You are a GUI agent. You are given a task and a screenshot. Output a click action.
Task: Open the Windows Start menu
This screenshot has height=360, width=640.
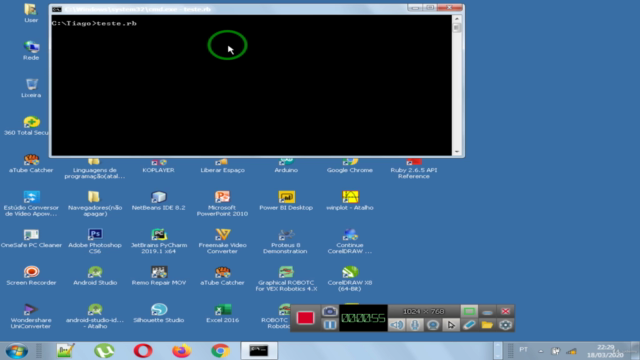coord(17,351)
